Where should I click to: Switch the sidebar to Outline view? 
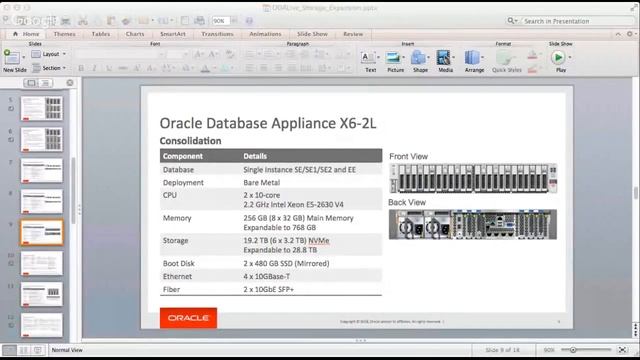coord(46,83)
